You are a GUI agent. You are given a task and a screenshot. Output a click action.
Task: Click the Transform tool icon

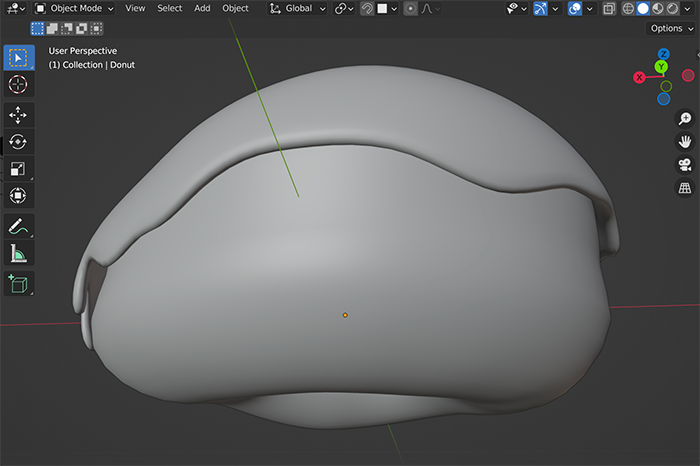point(19,196)
